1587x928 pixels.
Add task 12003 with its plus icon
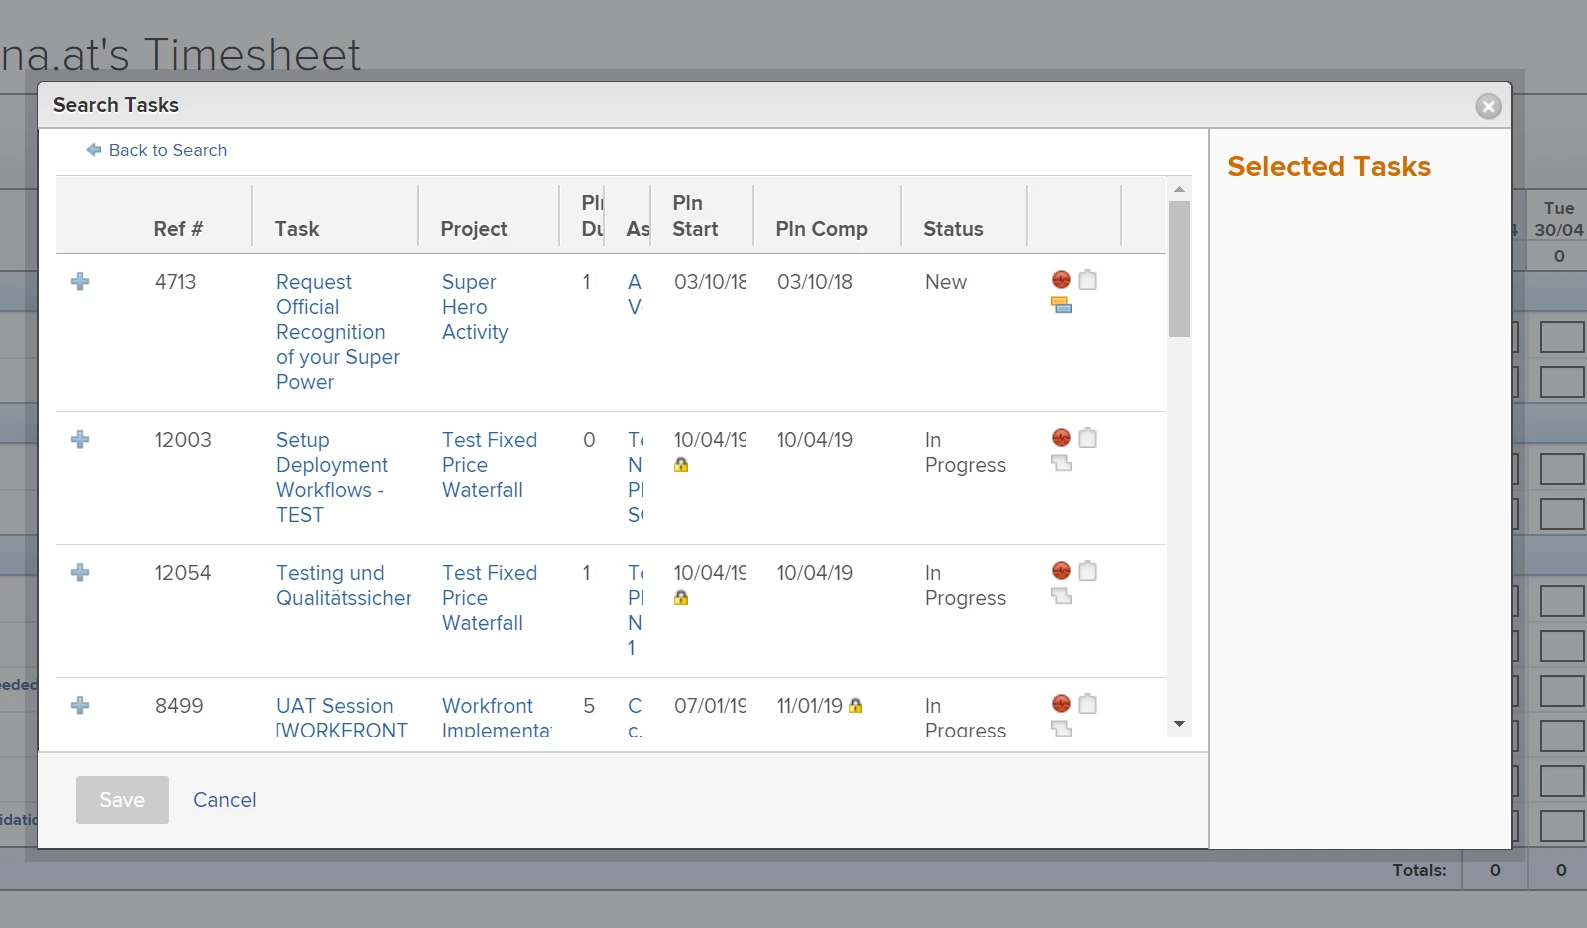click(x=81, y=440)
